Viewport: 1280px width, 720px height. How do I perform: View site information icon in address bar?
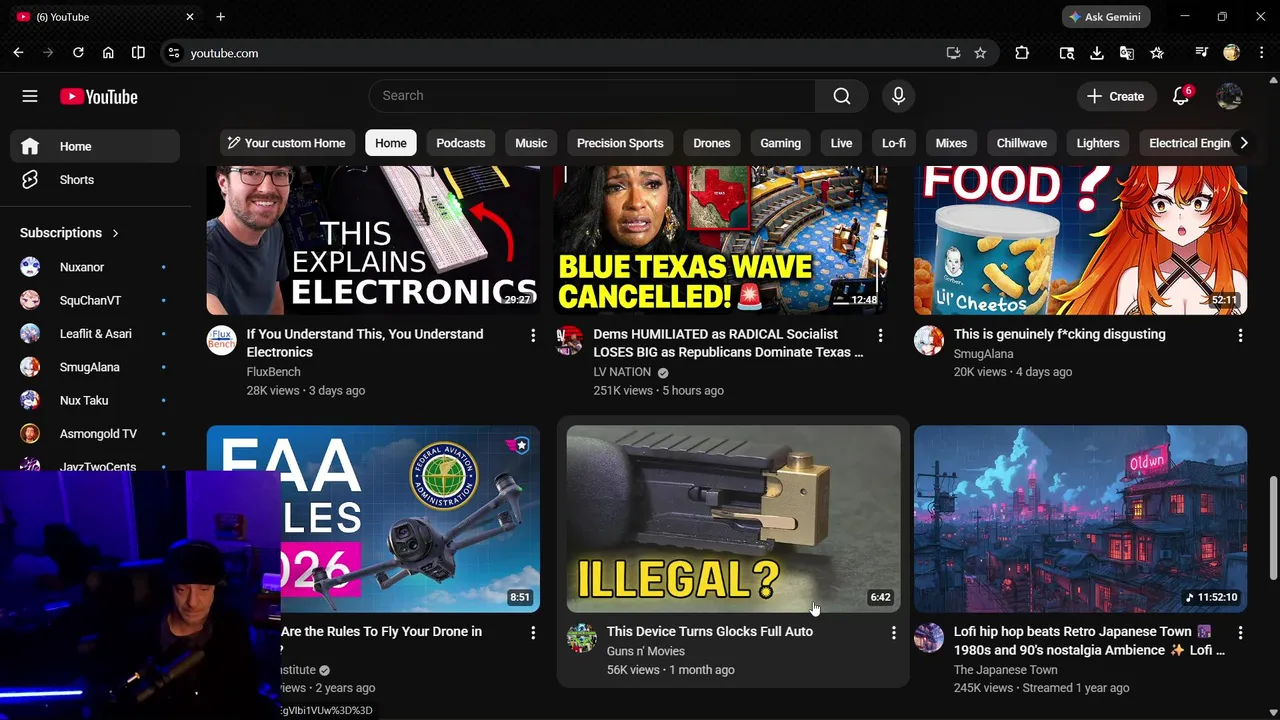coord(173,53)
